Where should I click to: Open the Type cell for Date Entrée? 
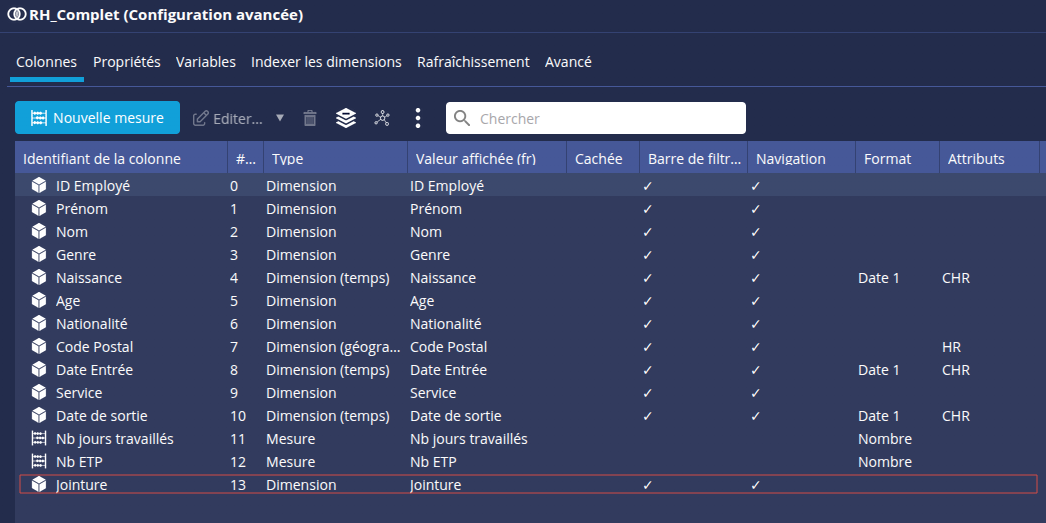point(328,370)
